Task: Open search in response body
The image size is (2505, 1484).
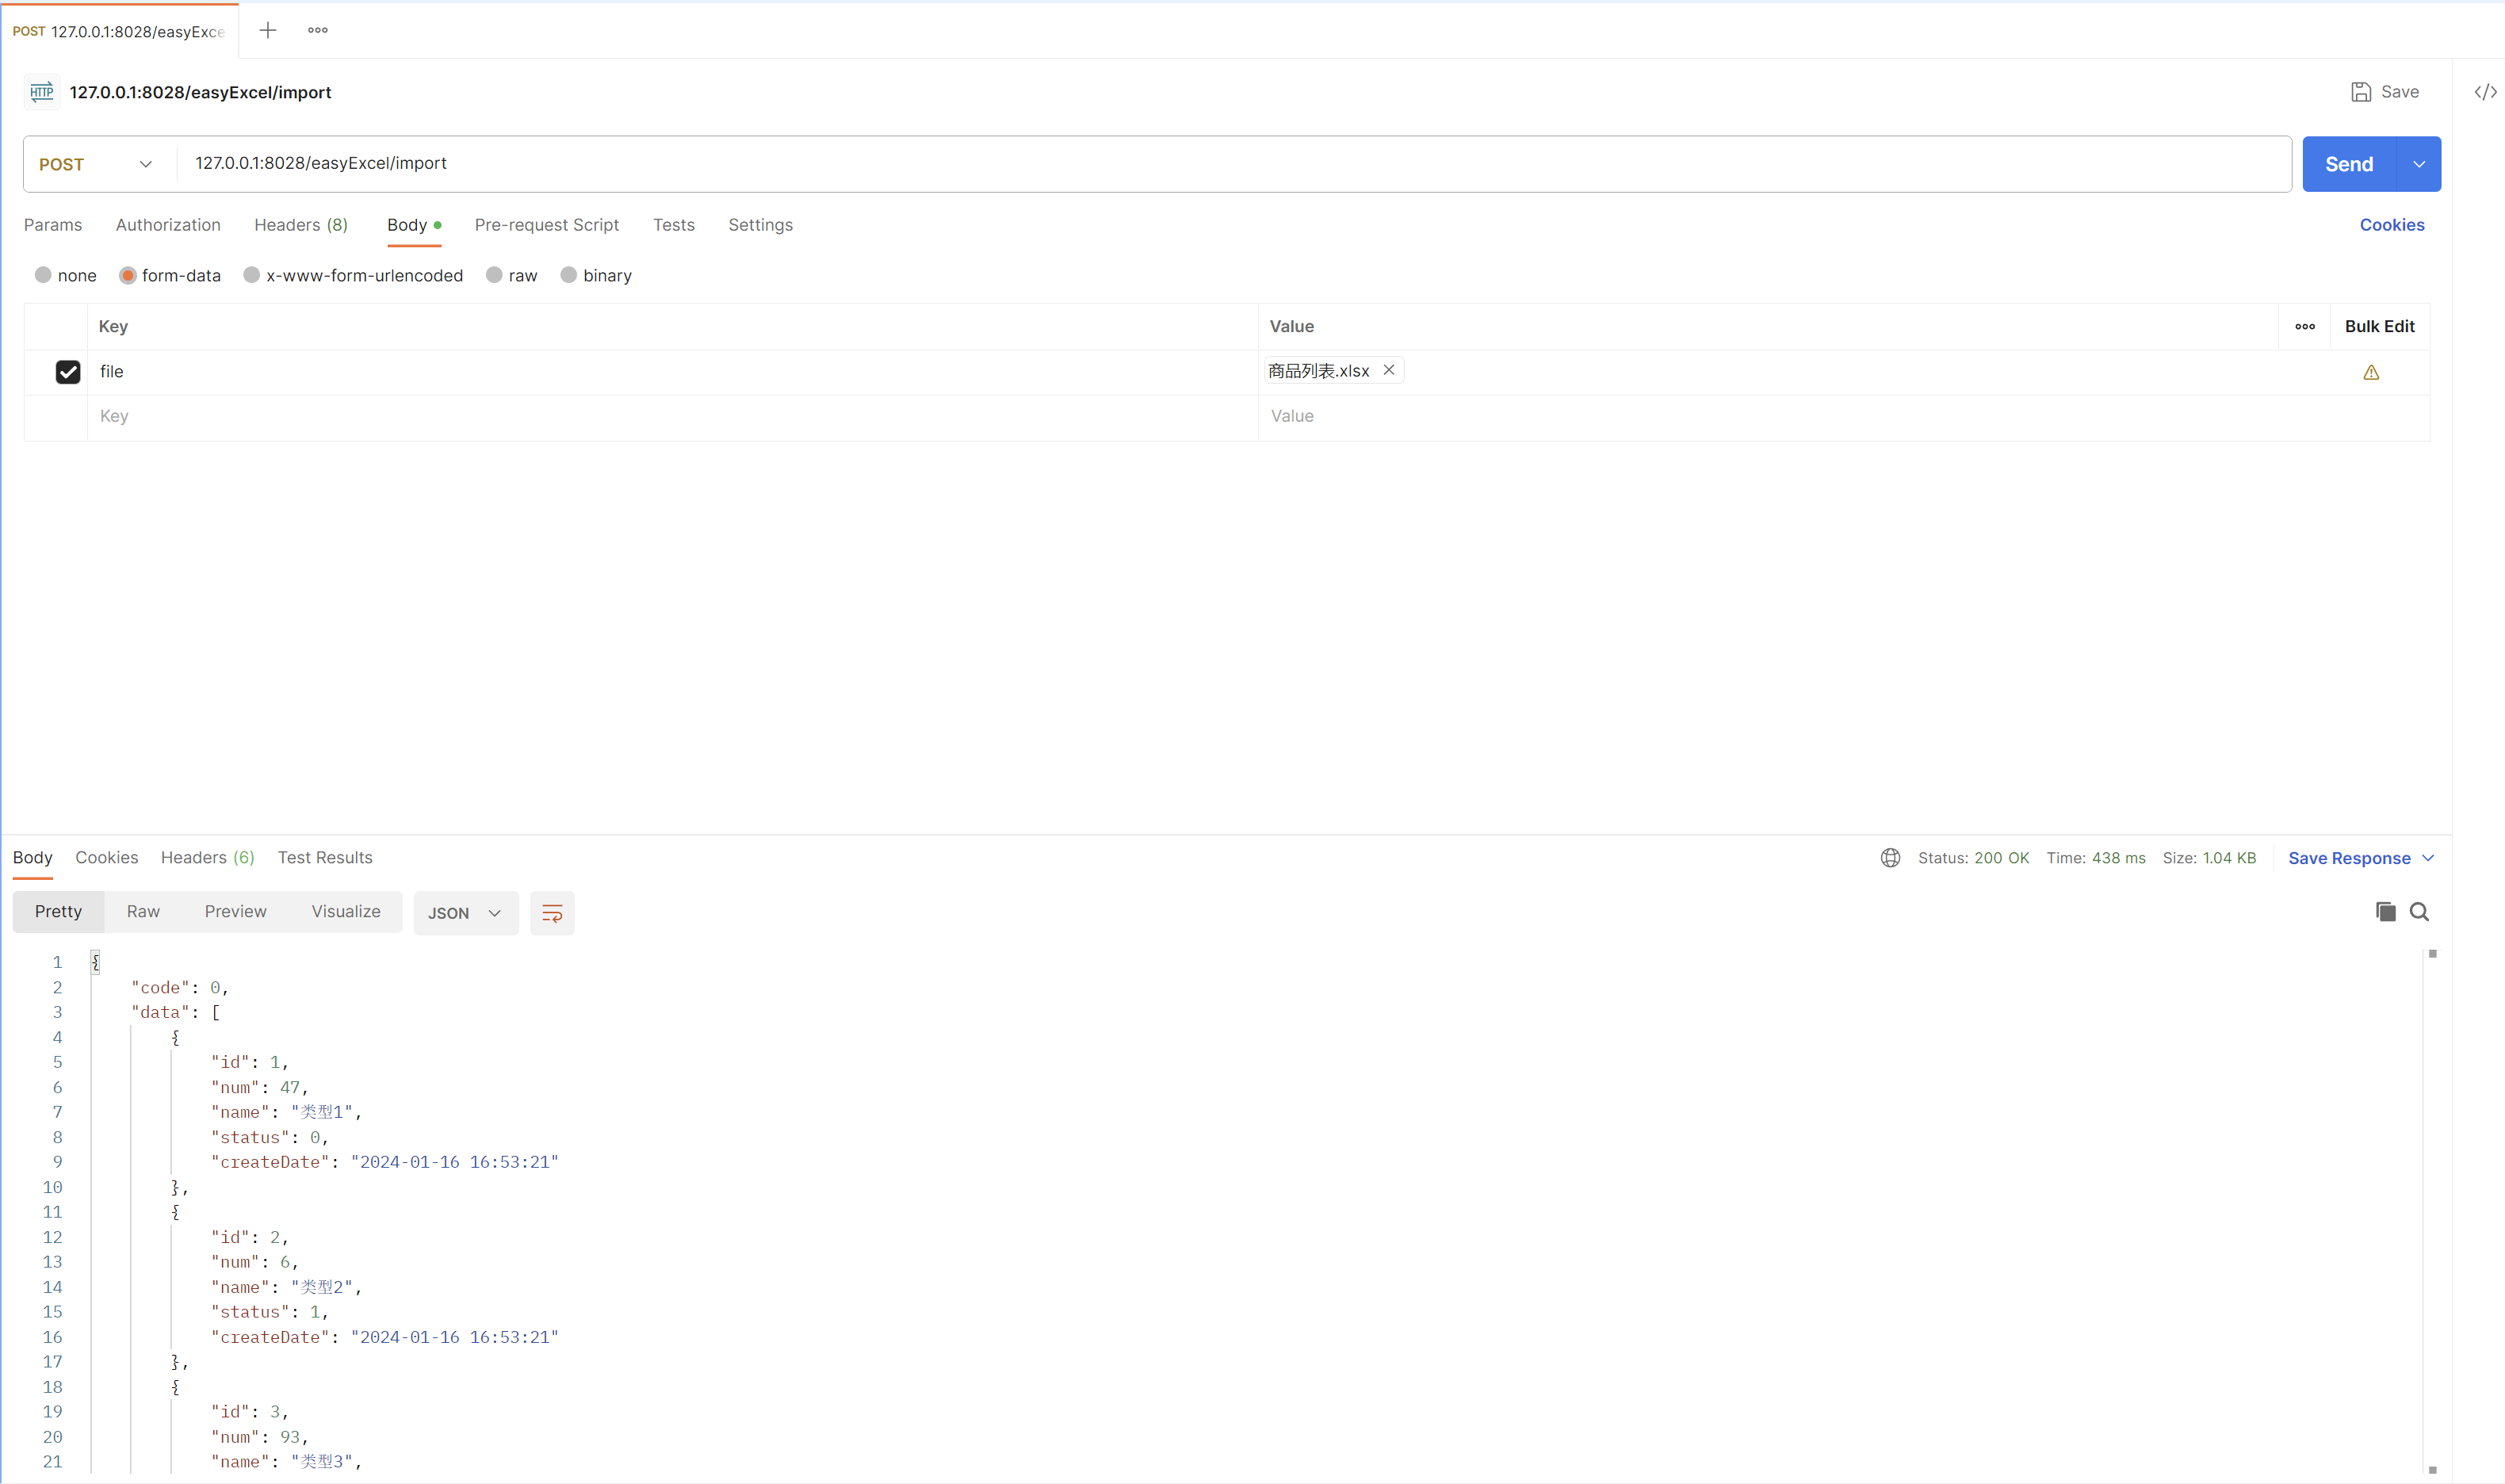Action: 2419,912
